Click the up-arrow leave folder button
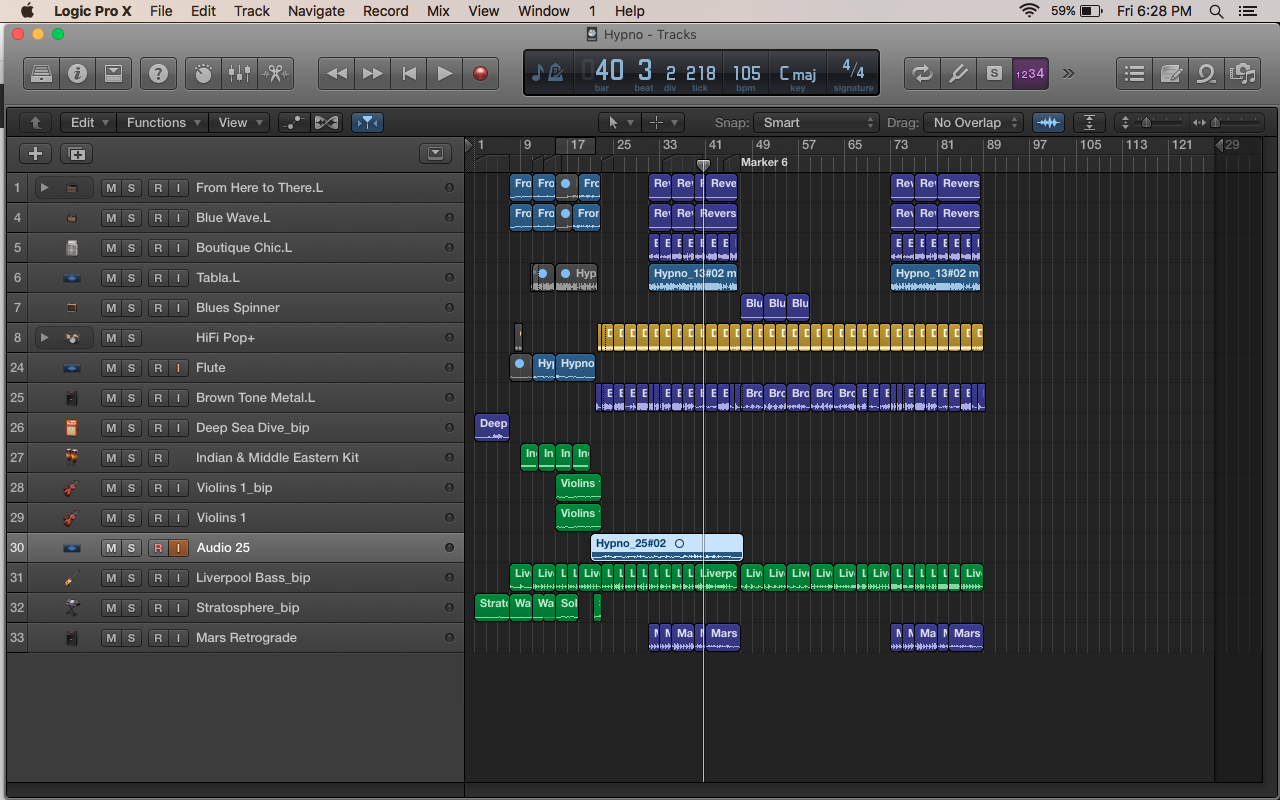Screen dimensions: 1280x800 [35, 123]
